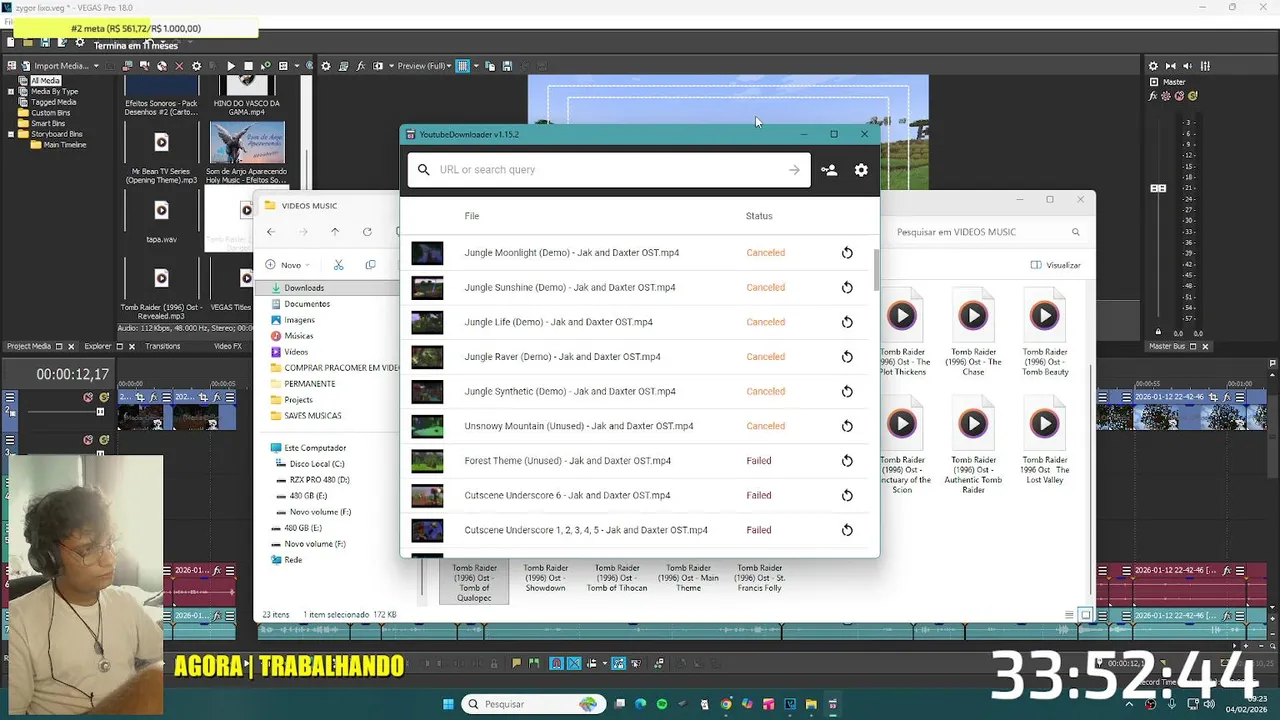The image size is (1280, 720).
Task: Select Master Bus tab
Action: click(x=1165, y=346)
